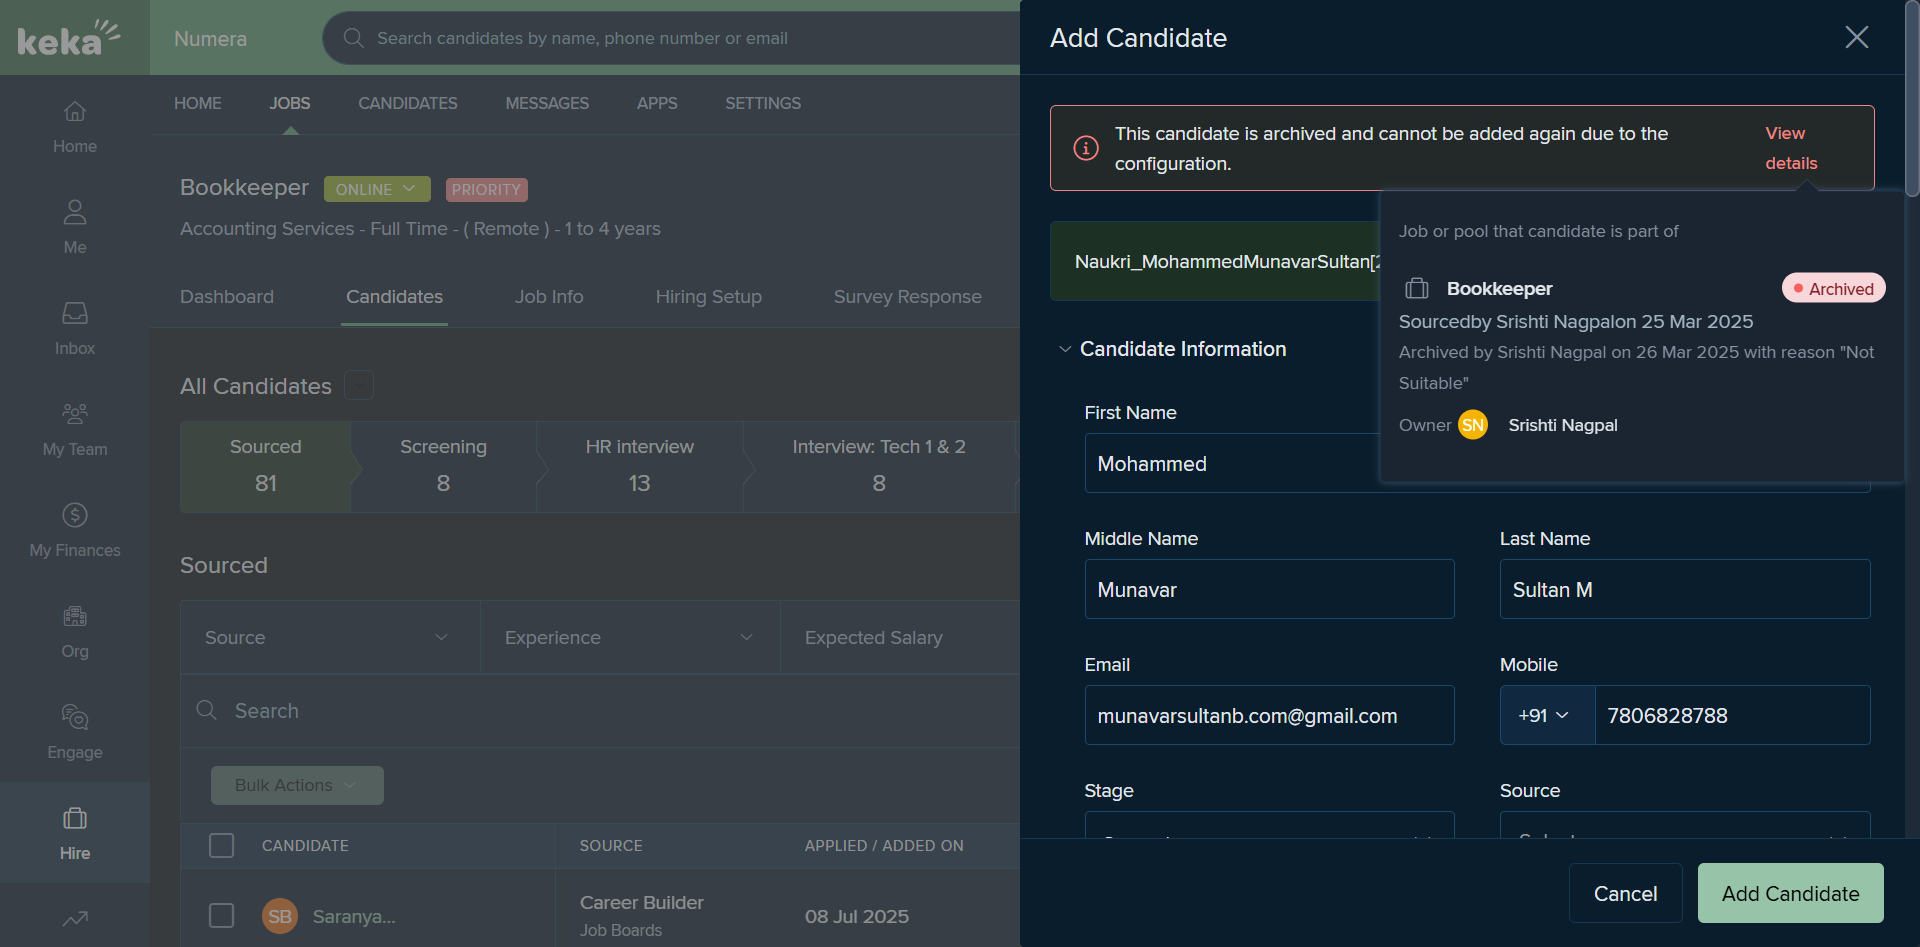Viewport: 1920px width, 947px height.
Task: Go to CANDIDATES in top navigation
Action: [408, 103]
